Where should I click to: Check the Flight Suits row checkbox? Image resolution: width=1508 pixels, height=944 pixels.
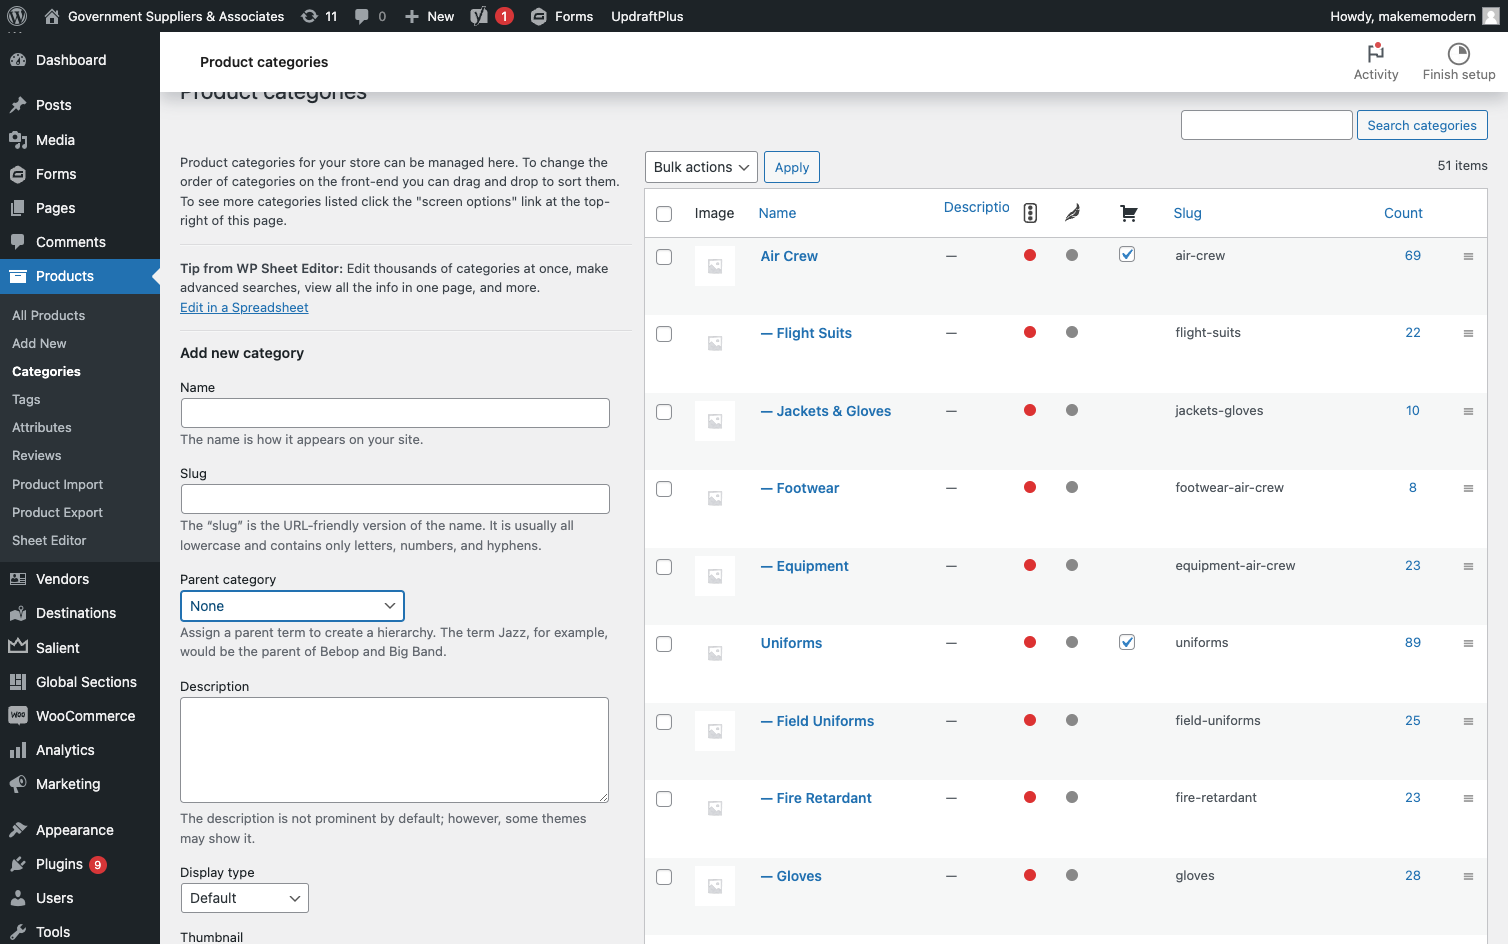[664, 334]
